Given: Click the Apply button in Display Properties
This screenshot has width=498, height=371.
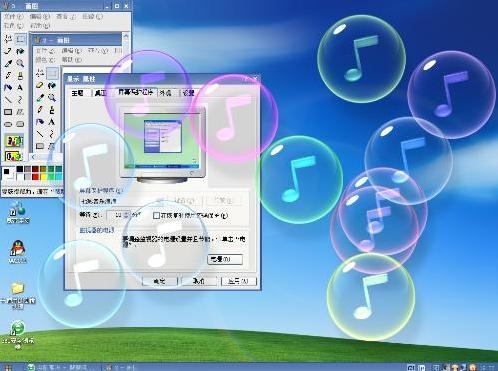Looking at the screenshot, I should click(x=239, y=281).
